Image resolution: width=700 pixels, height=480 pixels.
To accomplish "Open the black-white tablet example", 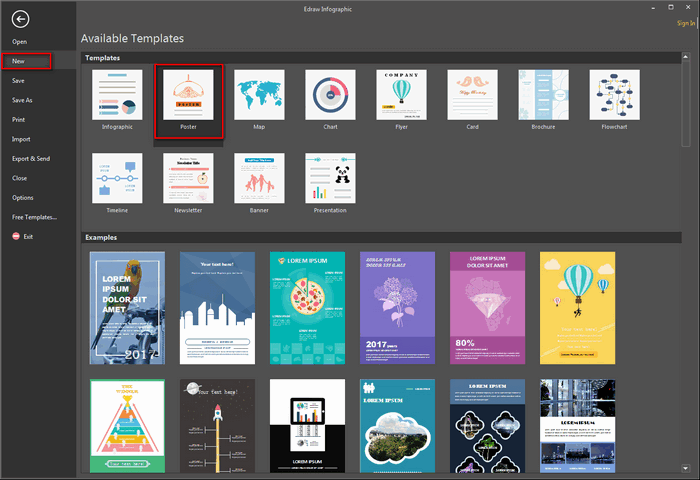I will pyautogui.click(x=307, y=426).
